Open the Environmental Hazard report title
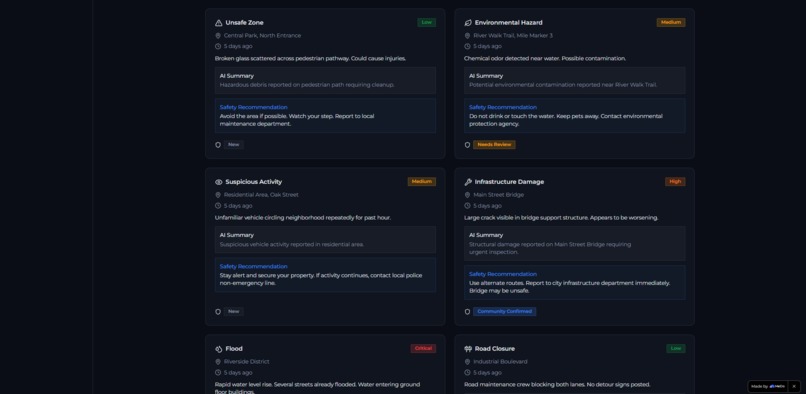This screenshot has height=394, width=806. click(508, 23)
